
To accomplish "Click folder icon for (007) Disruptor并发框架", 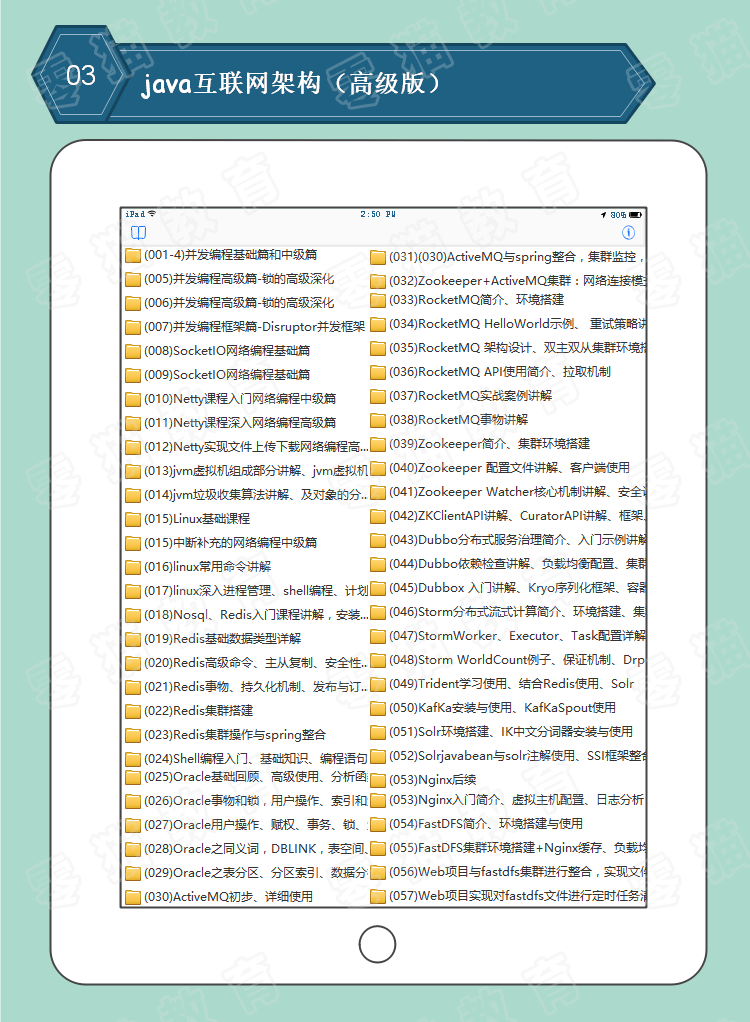I will tap(133, 327).
